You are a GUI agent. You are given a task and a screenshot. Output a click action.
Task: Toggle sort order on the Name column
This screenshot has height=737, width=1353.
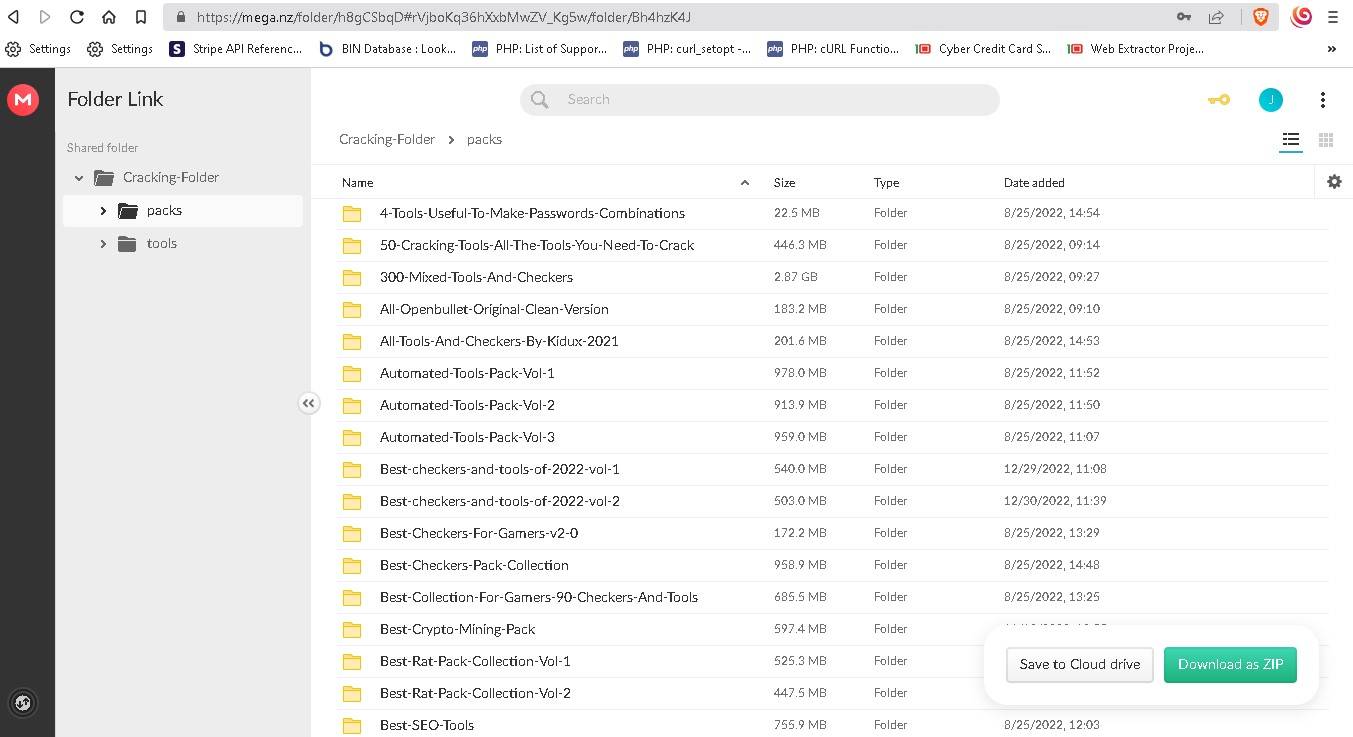[x=357, y=183]
